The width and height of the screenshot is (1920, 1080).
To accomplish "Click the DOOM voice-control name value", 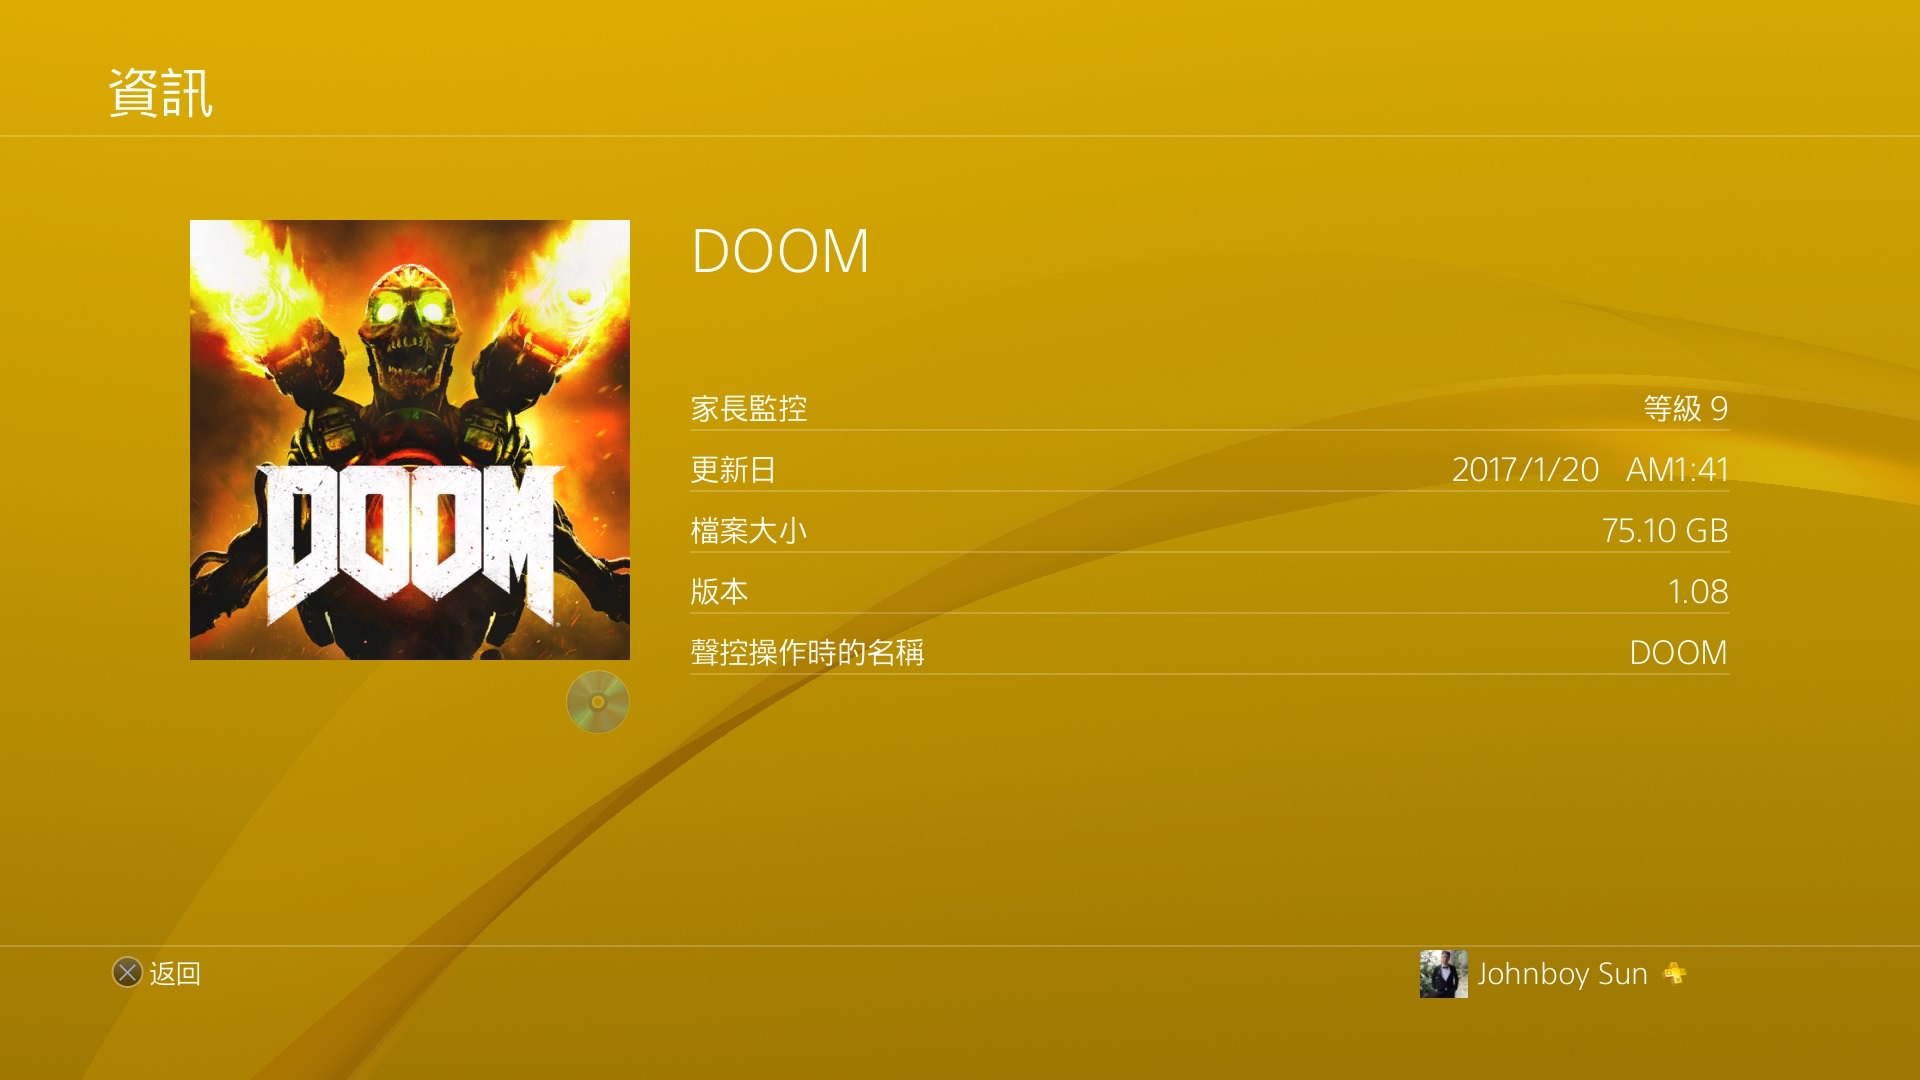I will (1678, 652).
